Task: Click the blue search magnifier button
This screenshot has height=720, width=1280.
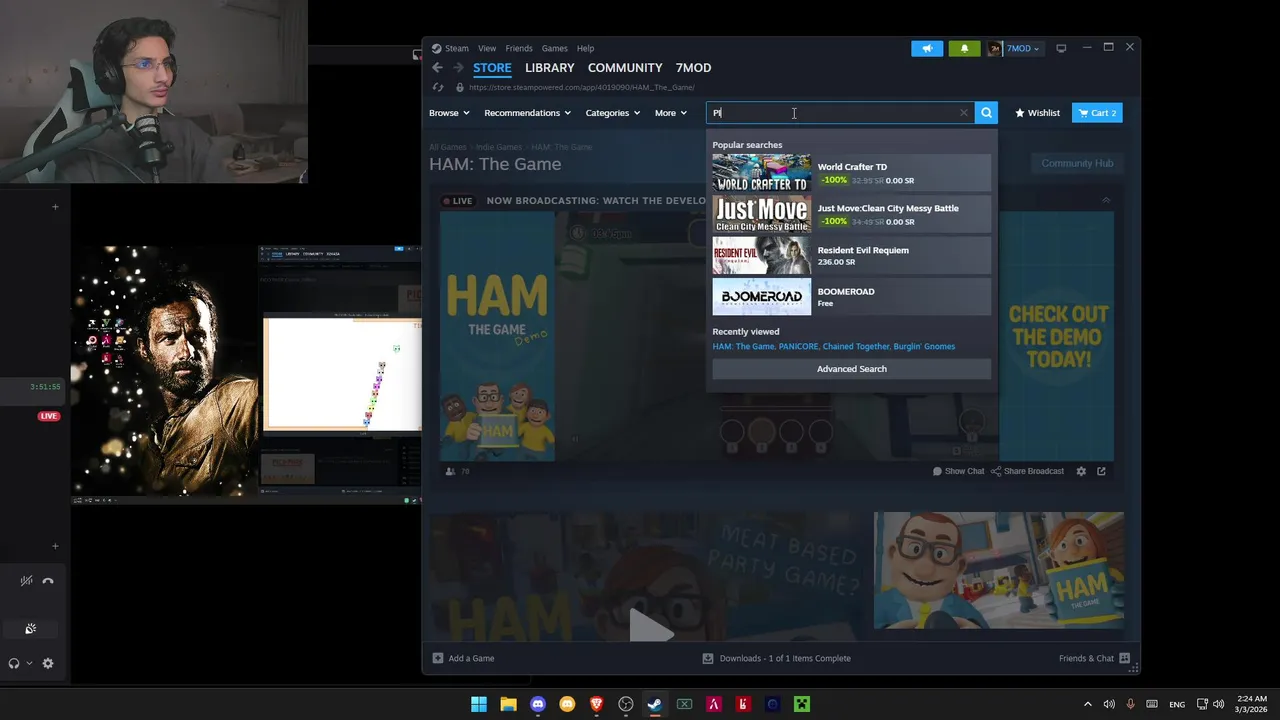Action: click(x=986, y=113)
